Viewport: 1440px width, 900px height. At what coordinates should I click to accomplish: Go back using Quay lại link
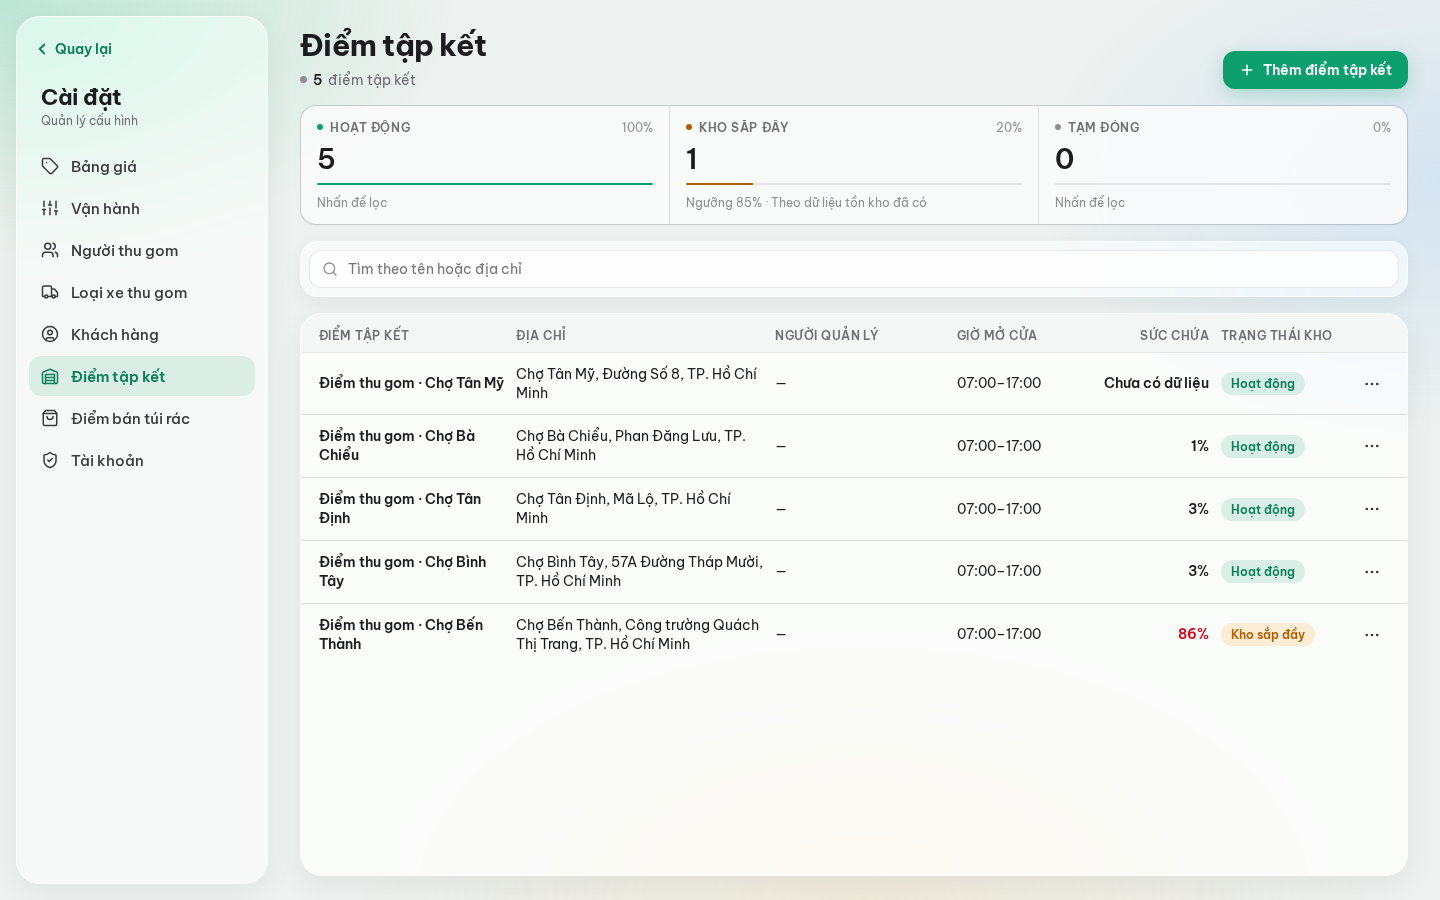(74, 49)
